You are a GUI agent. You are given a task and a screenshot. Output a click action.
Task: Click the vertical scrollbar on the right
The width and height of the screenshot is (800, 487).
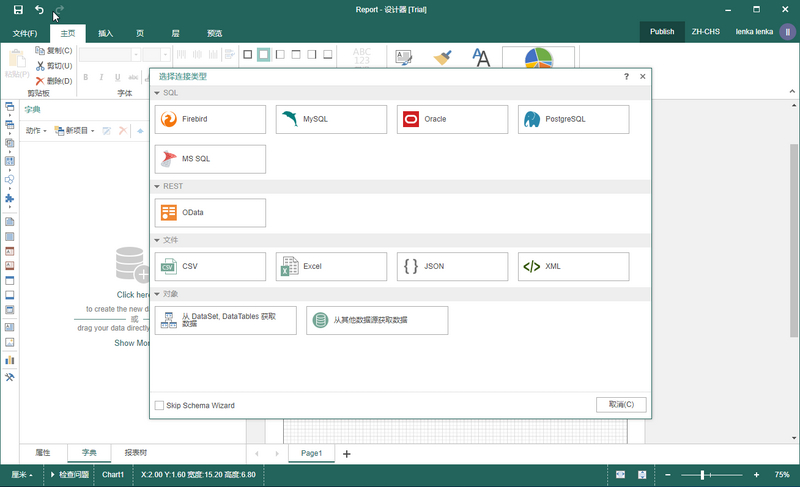click(794, 240)
